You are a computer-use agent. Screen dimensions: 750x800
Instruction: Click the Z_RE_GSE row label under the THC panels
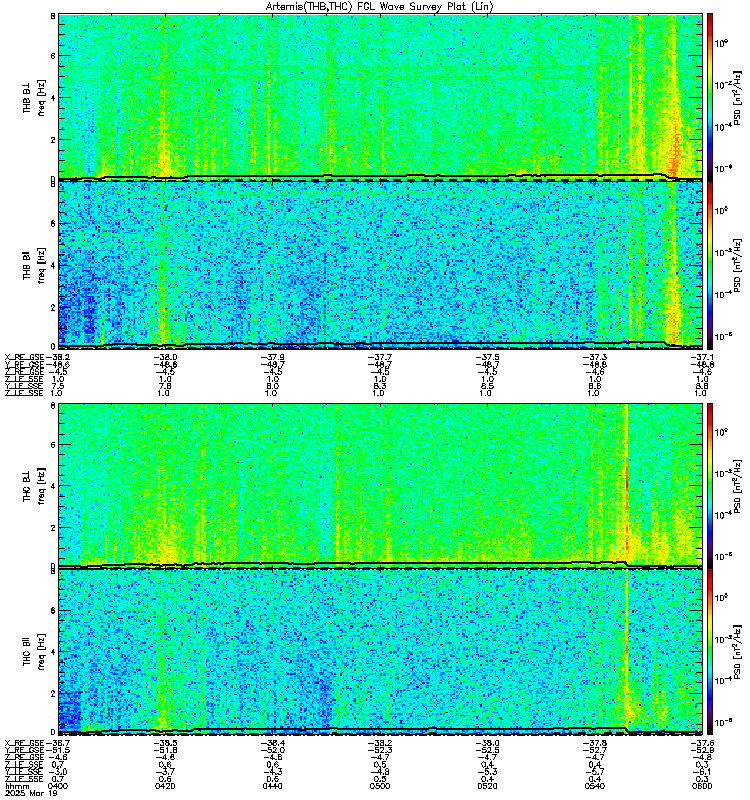click(x=24, y=758)
